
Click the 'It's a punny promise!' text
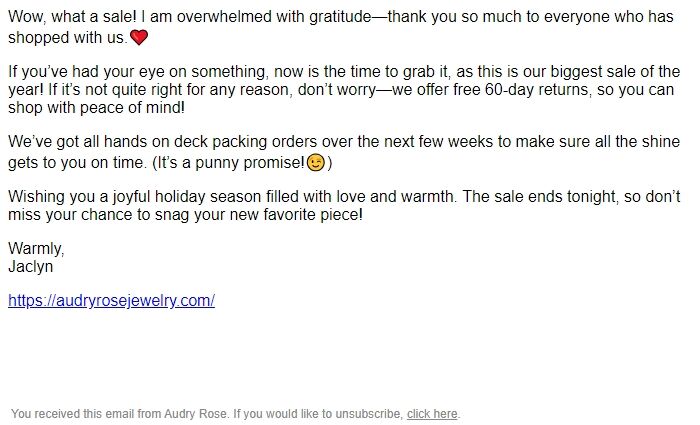click(231, 162)
